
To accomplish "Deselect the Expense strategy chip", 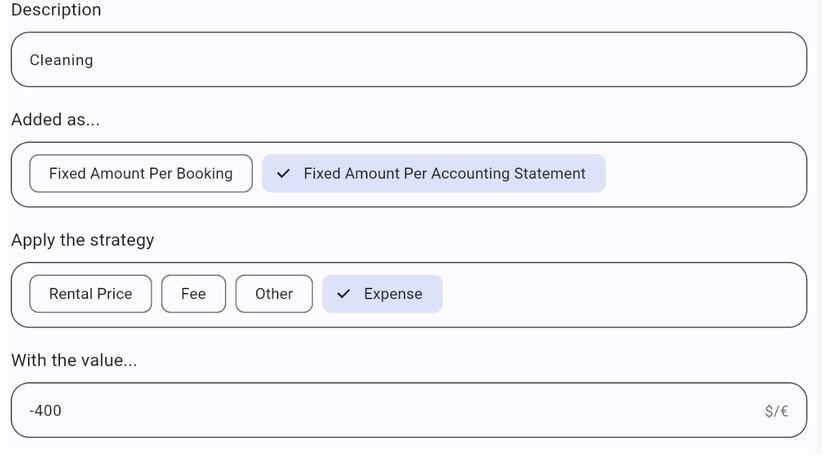I will [x=382, y=294].
